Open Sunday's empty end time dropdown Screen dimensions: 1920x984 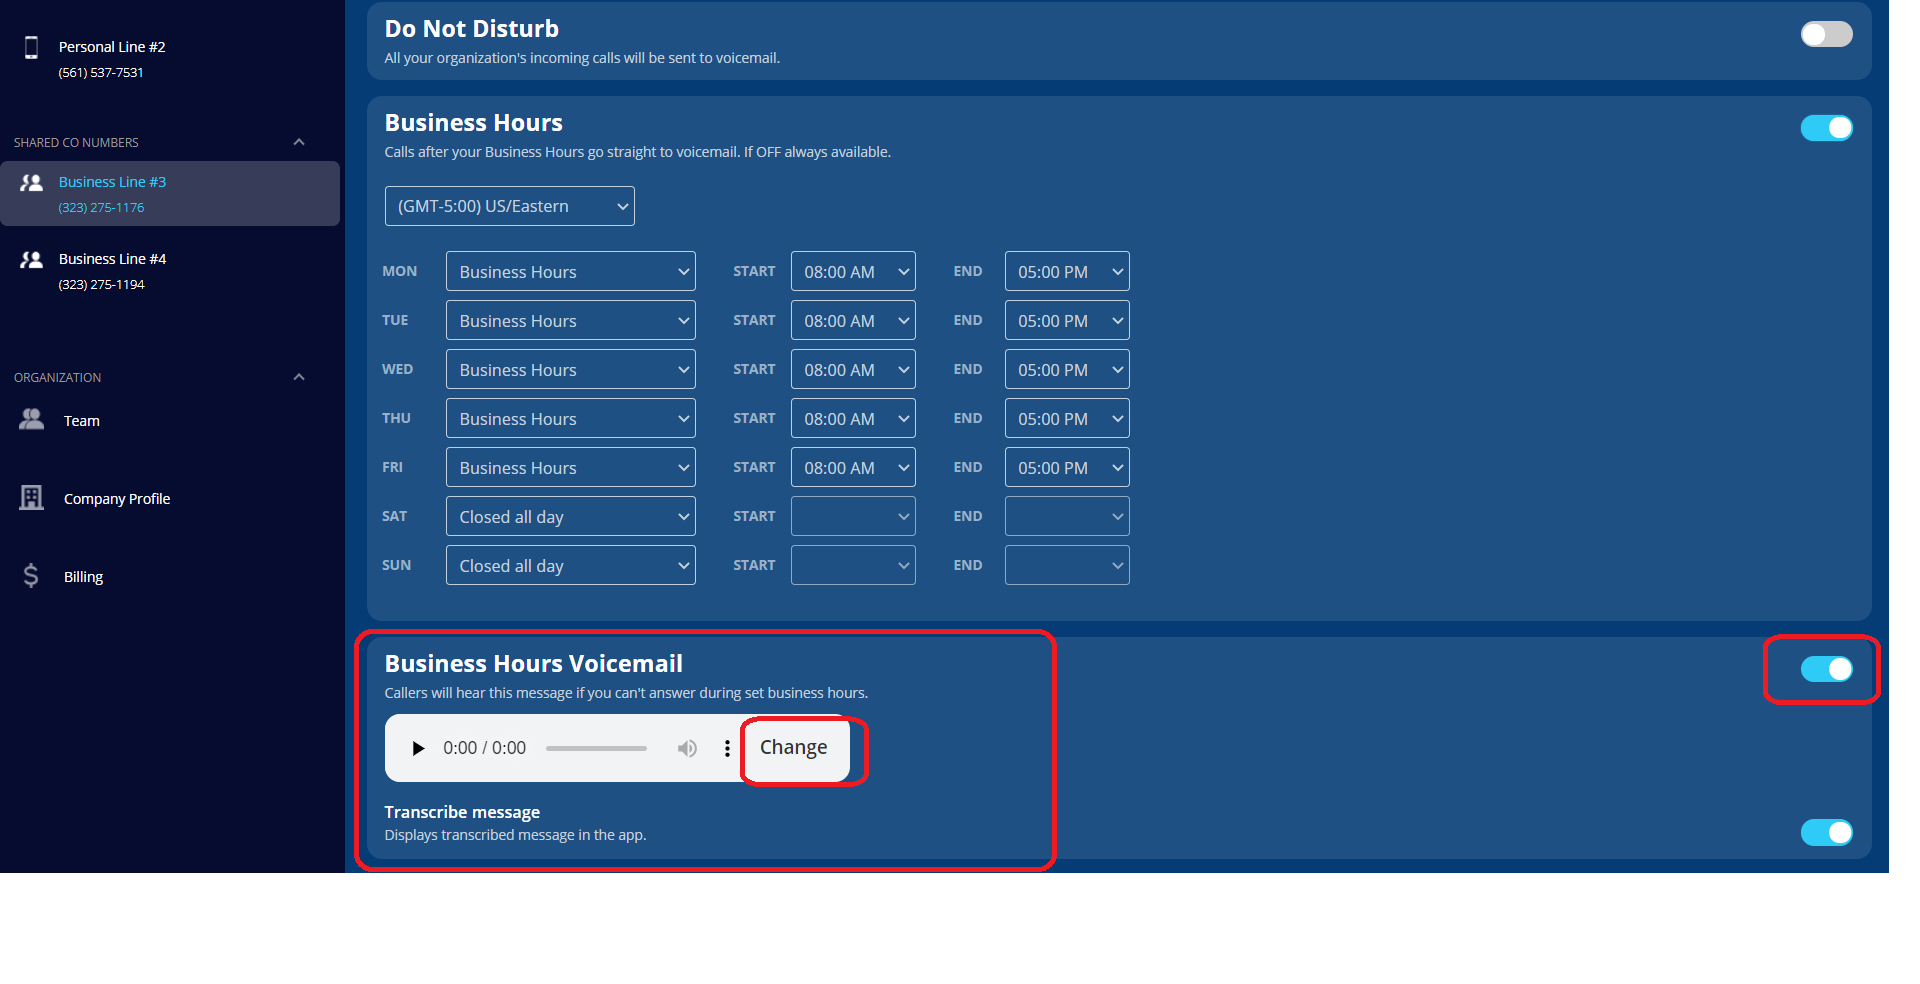(1067, 565)
